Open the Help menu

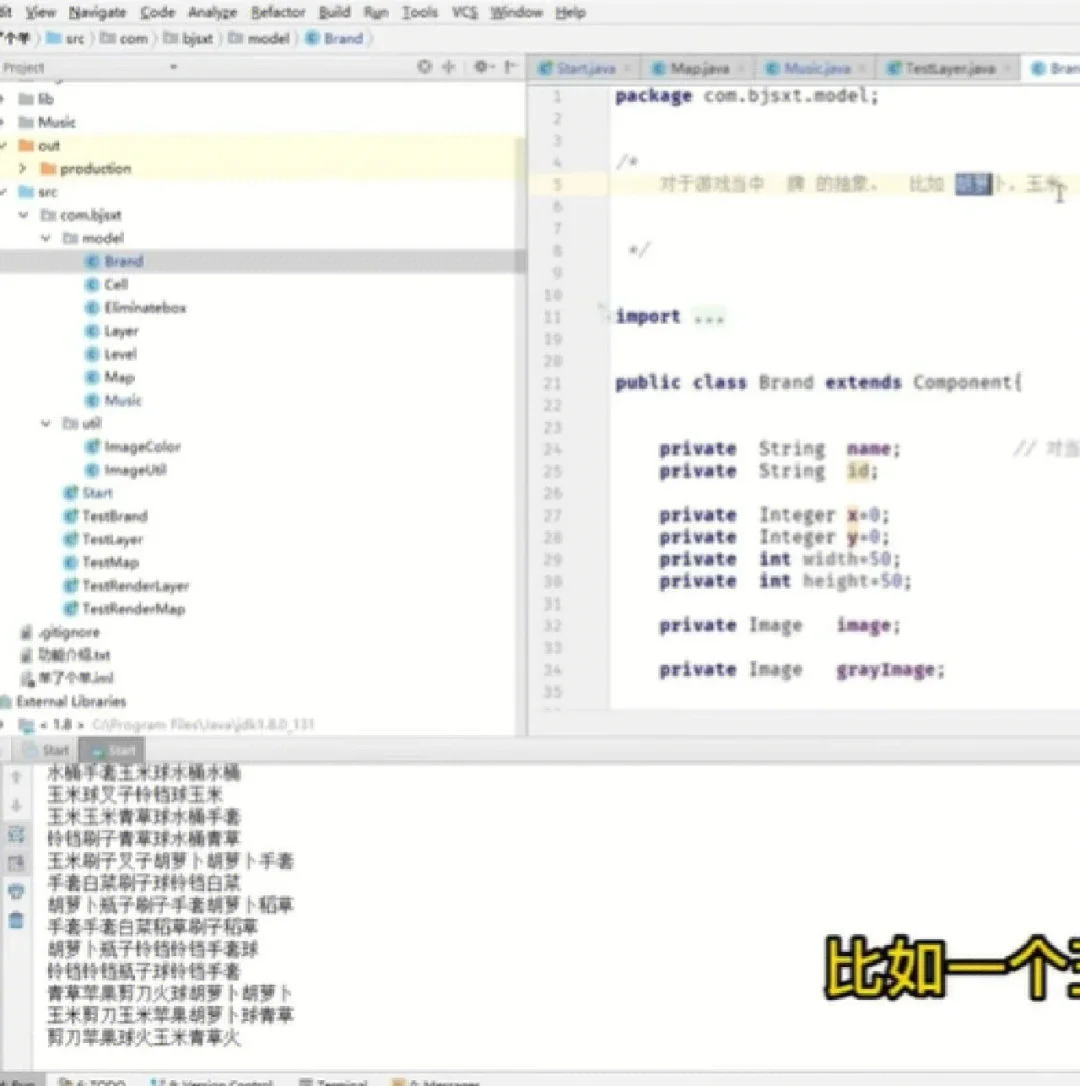570,12
